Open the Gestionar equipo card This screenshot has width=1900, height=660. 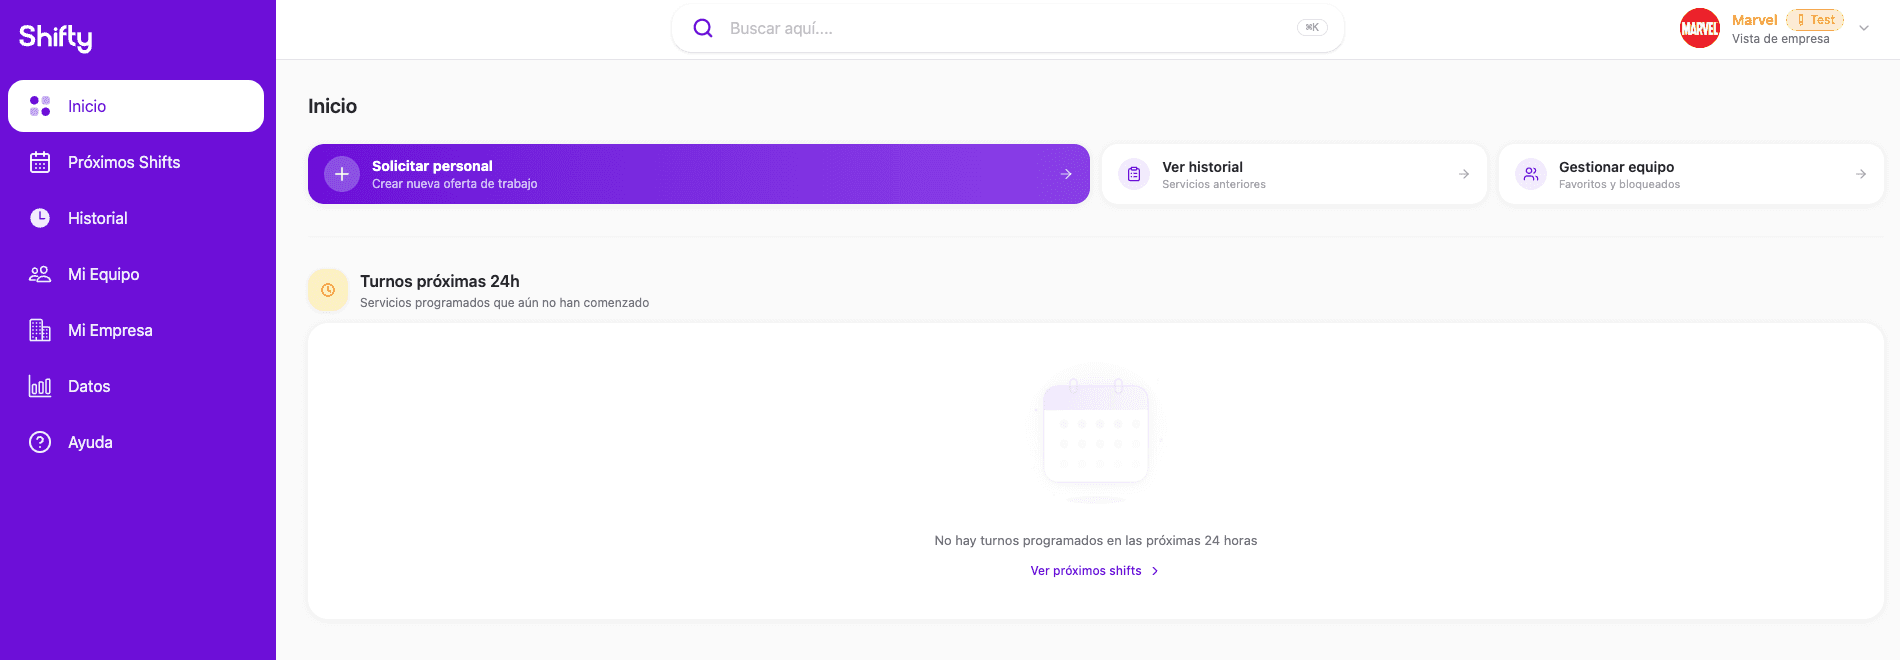tap(1690, 174)
